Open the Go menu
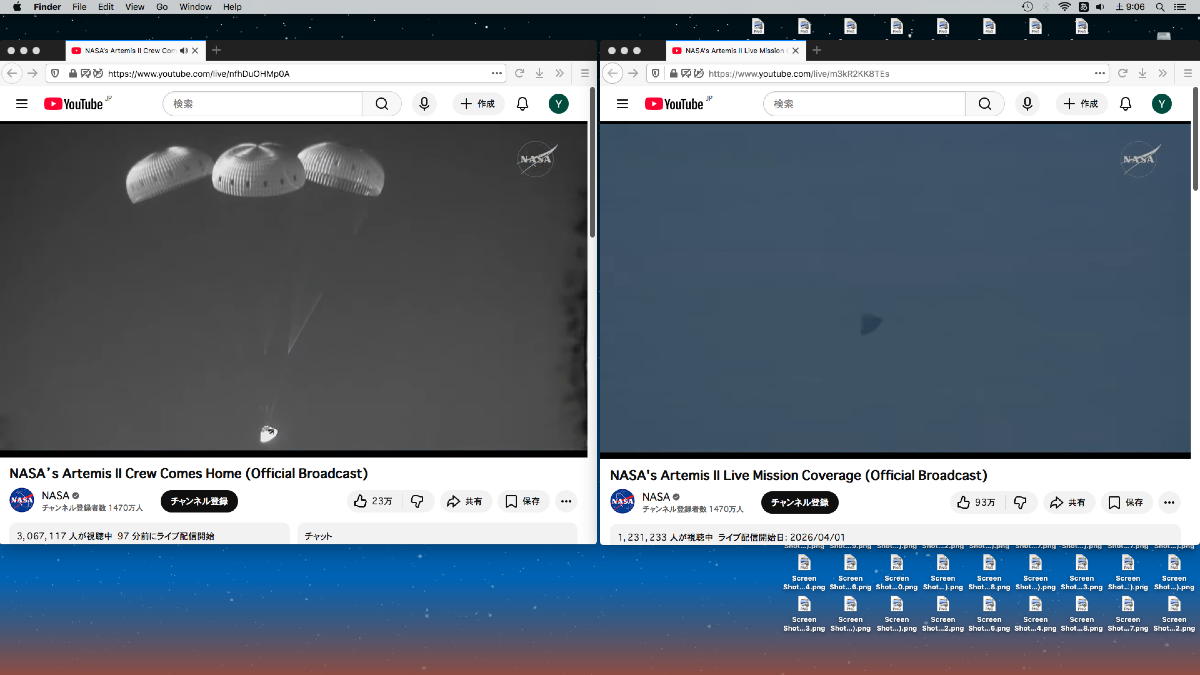The width and height of the screenshot is (1200, 675). (x=162, y=7)
